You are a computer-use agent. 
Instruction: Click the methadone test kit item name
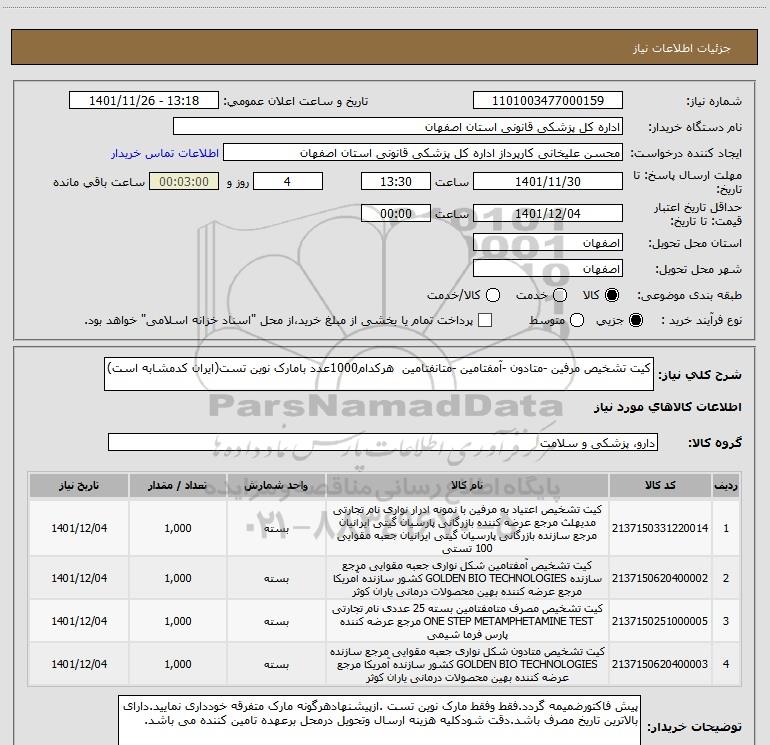(x=467, y=664)
